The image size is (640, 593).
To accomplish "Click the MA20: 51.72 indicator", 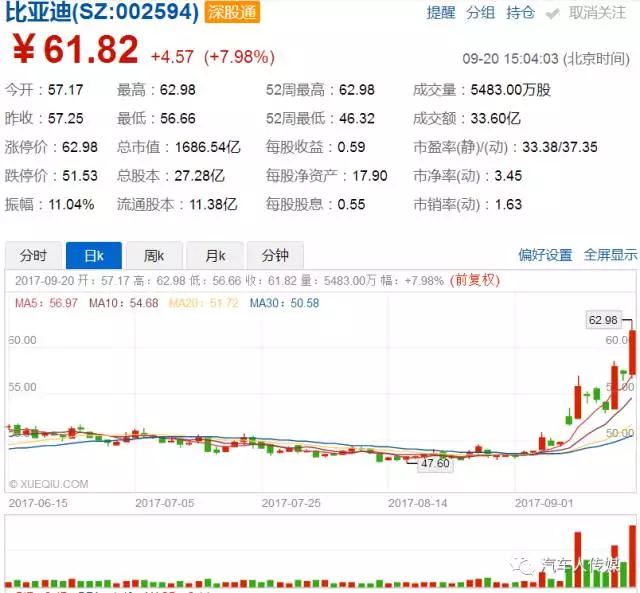I will point(203,303).
